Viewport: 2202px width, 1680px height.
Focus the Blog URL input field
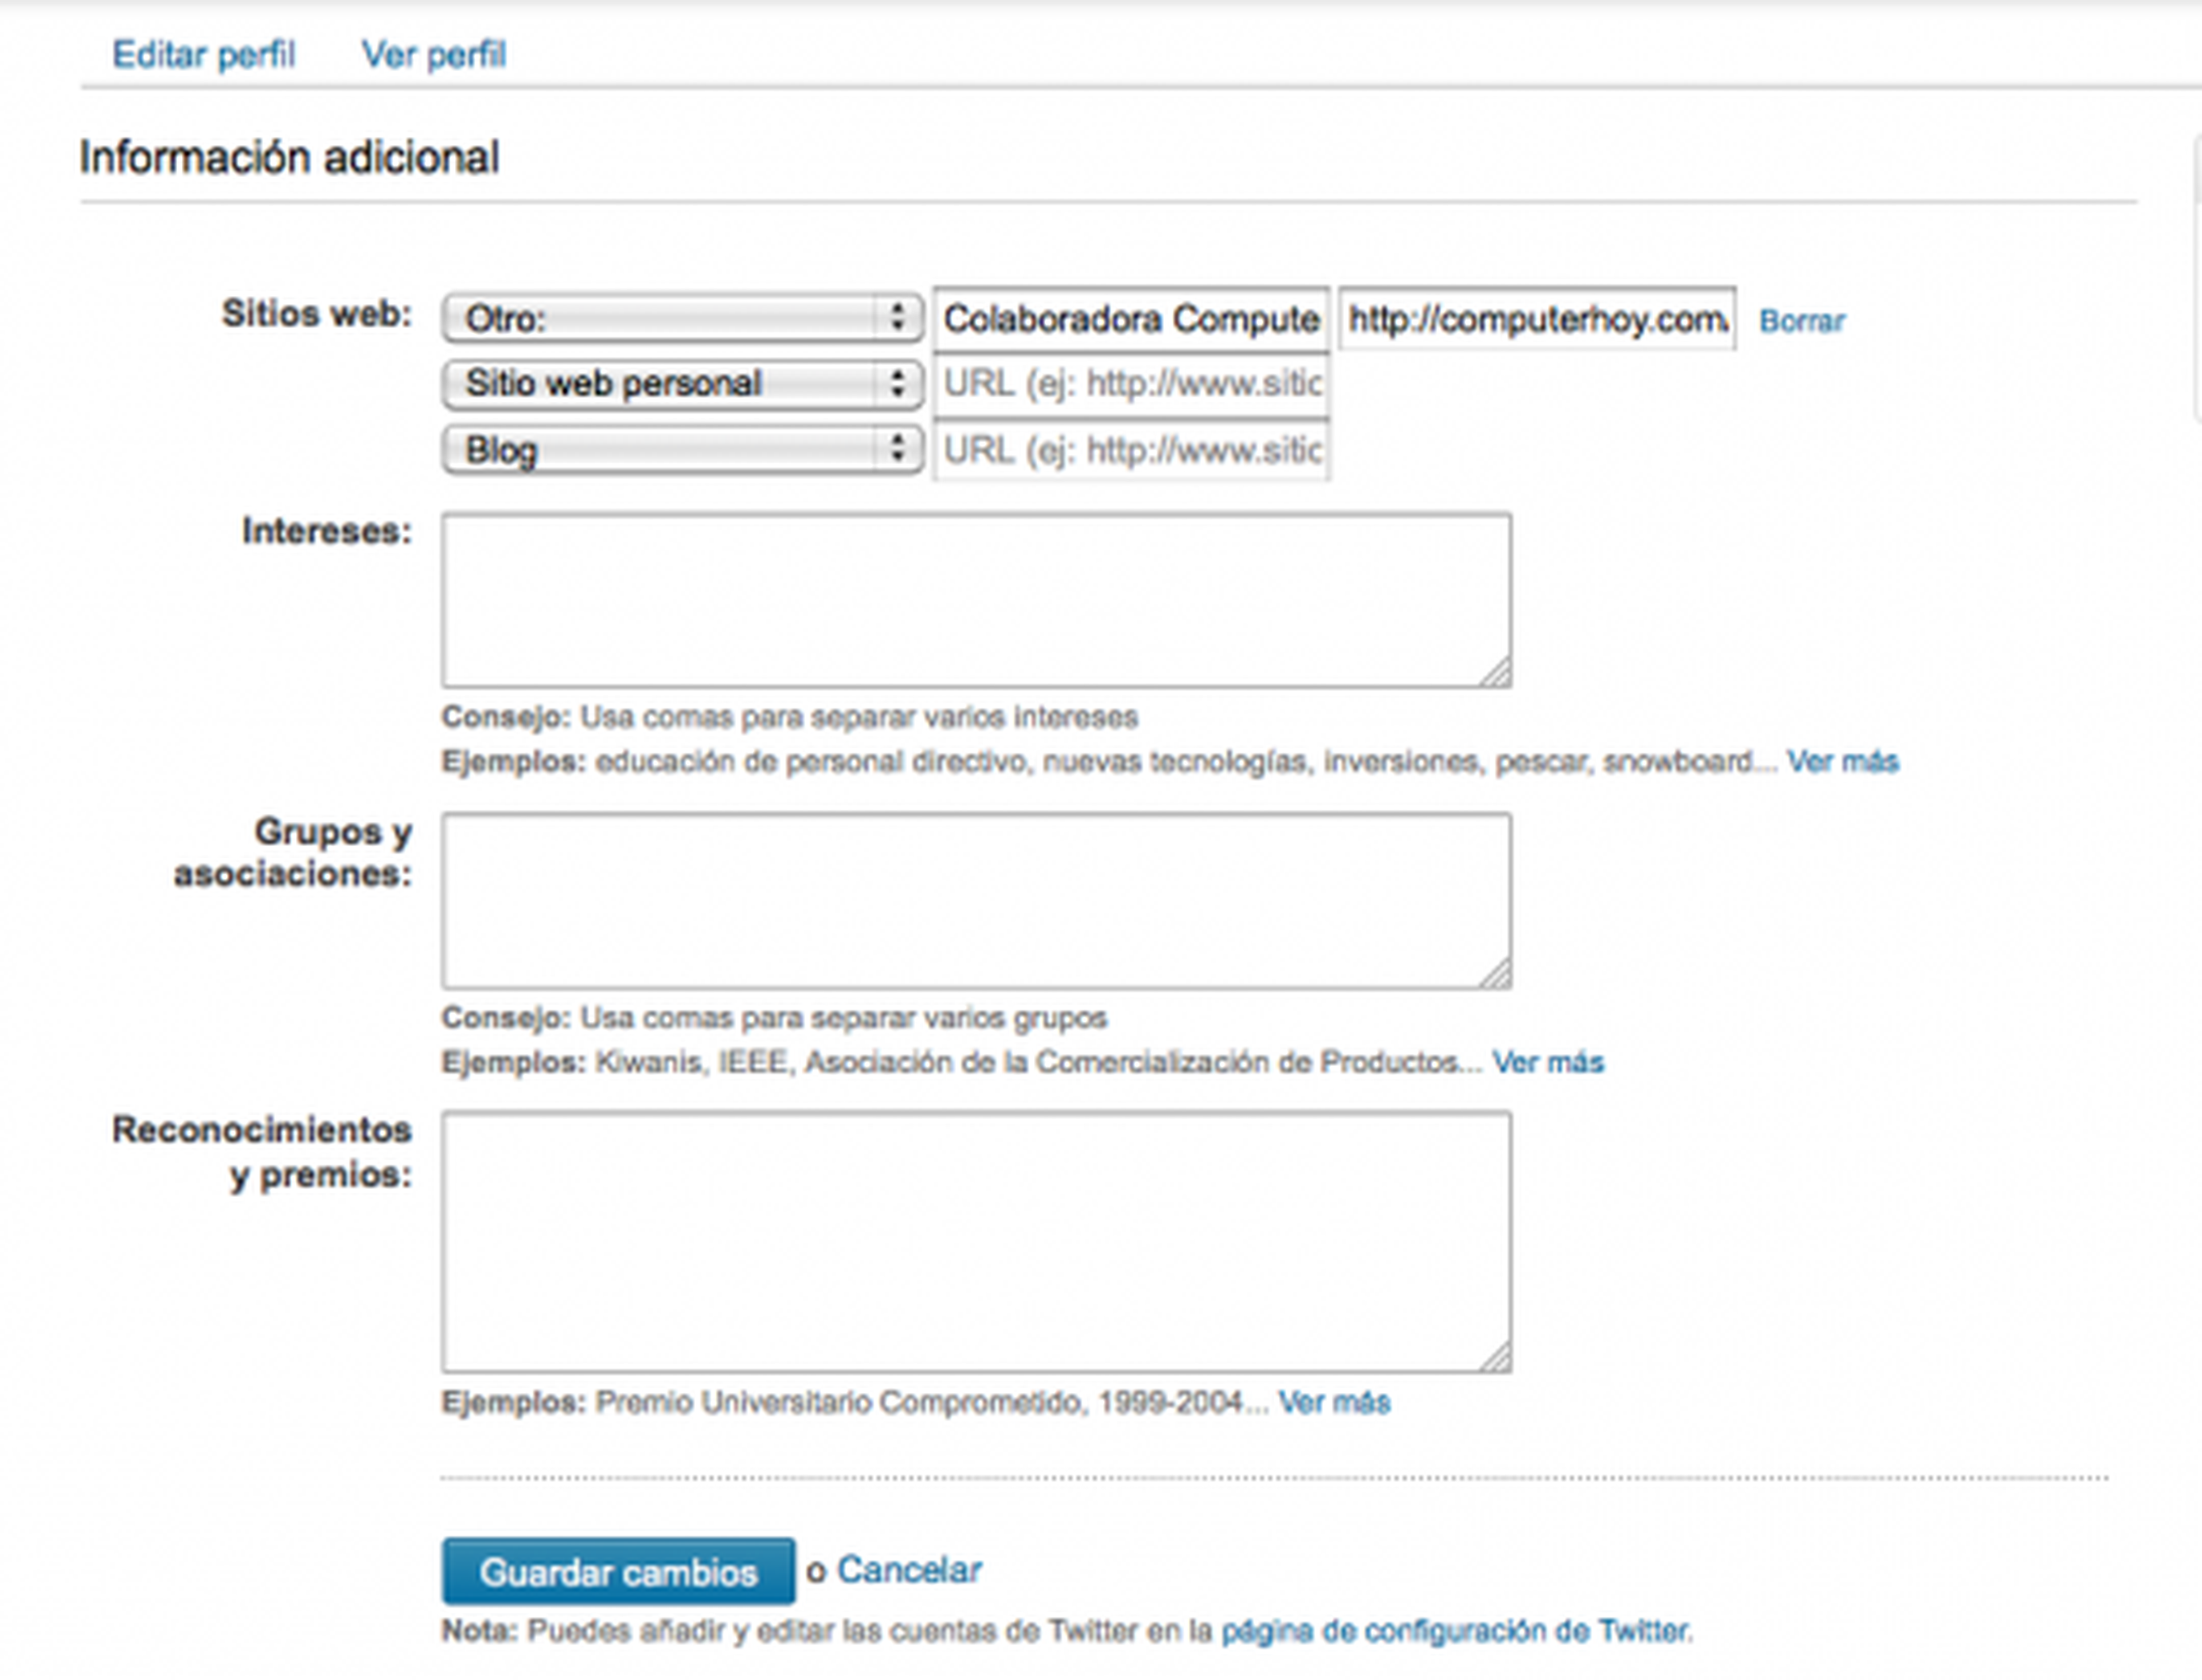tap(1131, 451)
